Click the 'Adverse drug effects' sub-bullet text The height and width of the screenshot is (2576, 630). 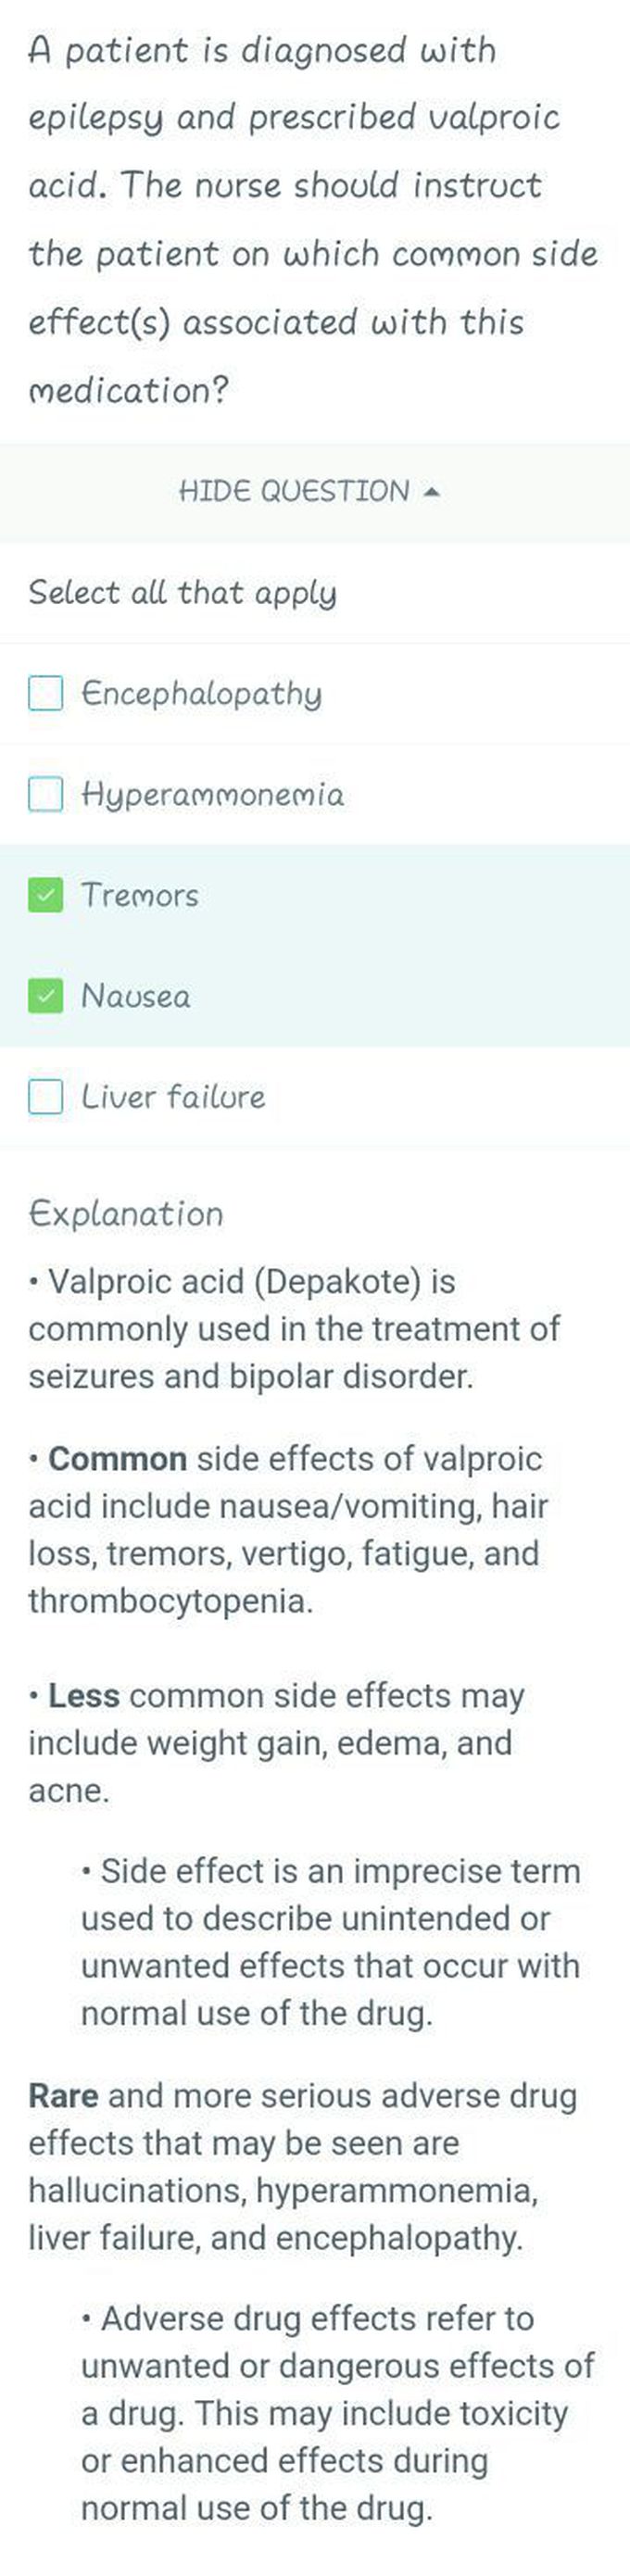338,2413
